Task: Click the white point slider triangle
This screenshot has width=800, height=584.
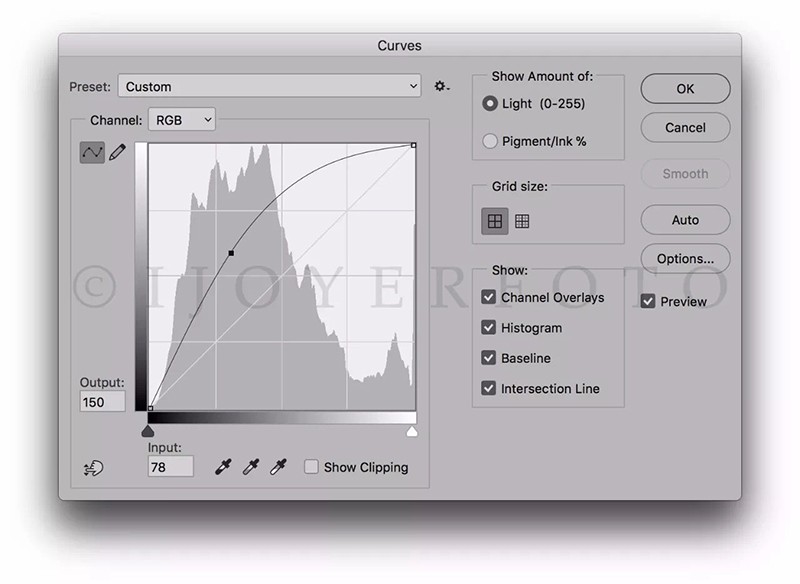Action: pos(412,431)
